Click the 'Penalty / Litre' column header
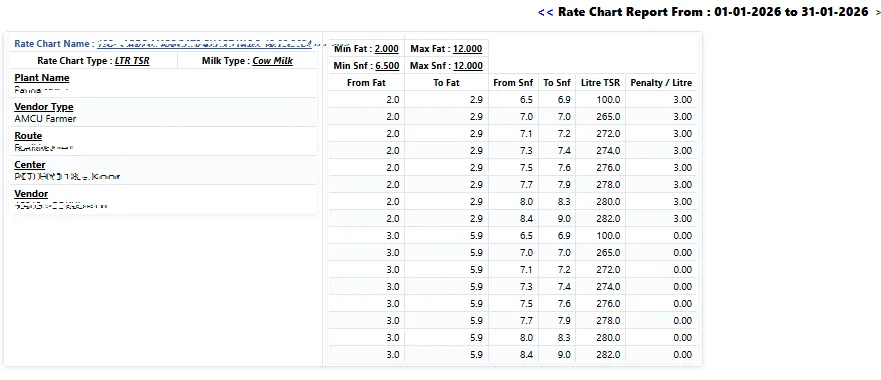The image size is (881, 380). click(x=661, y=83)
